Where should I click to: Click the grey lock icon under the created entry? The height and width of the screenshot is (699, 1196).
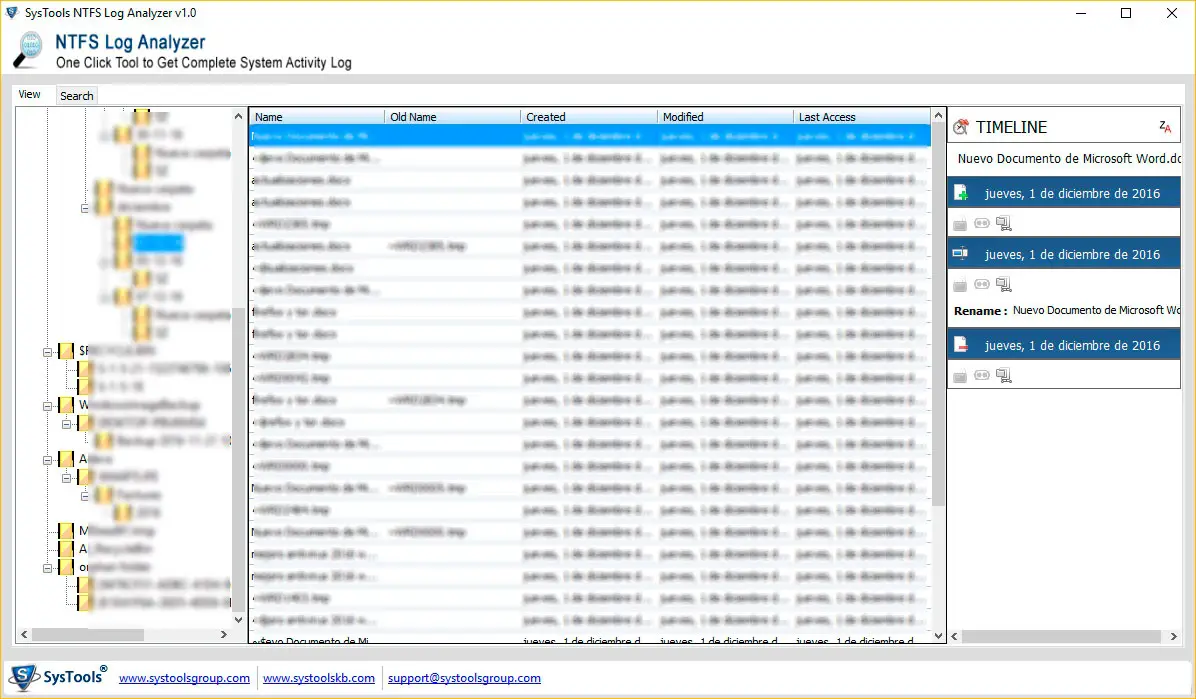[x=960, y=224]
